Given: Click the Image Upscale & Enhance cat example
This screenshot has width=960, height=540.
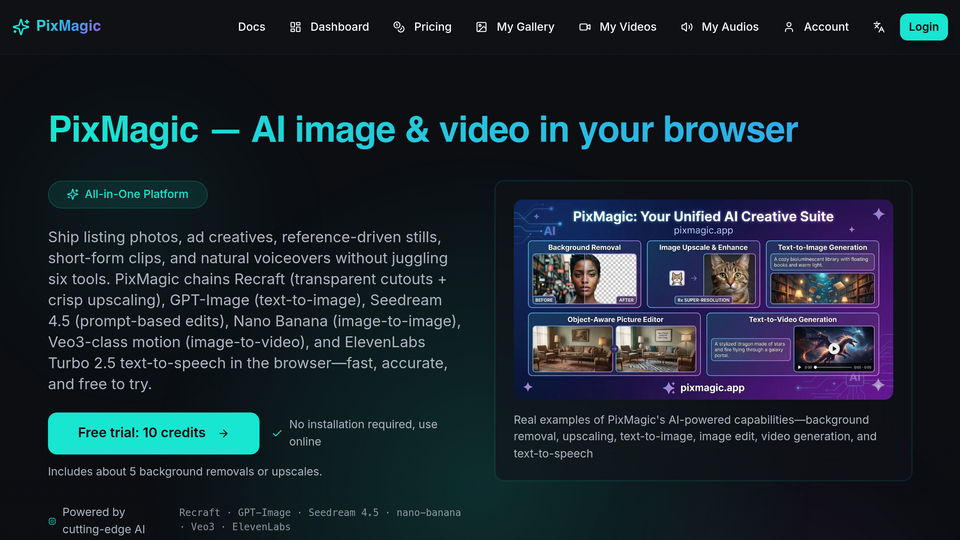Looking at the screenshot, I should click(x=703, y=274).
